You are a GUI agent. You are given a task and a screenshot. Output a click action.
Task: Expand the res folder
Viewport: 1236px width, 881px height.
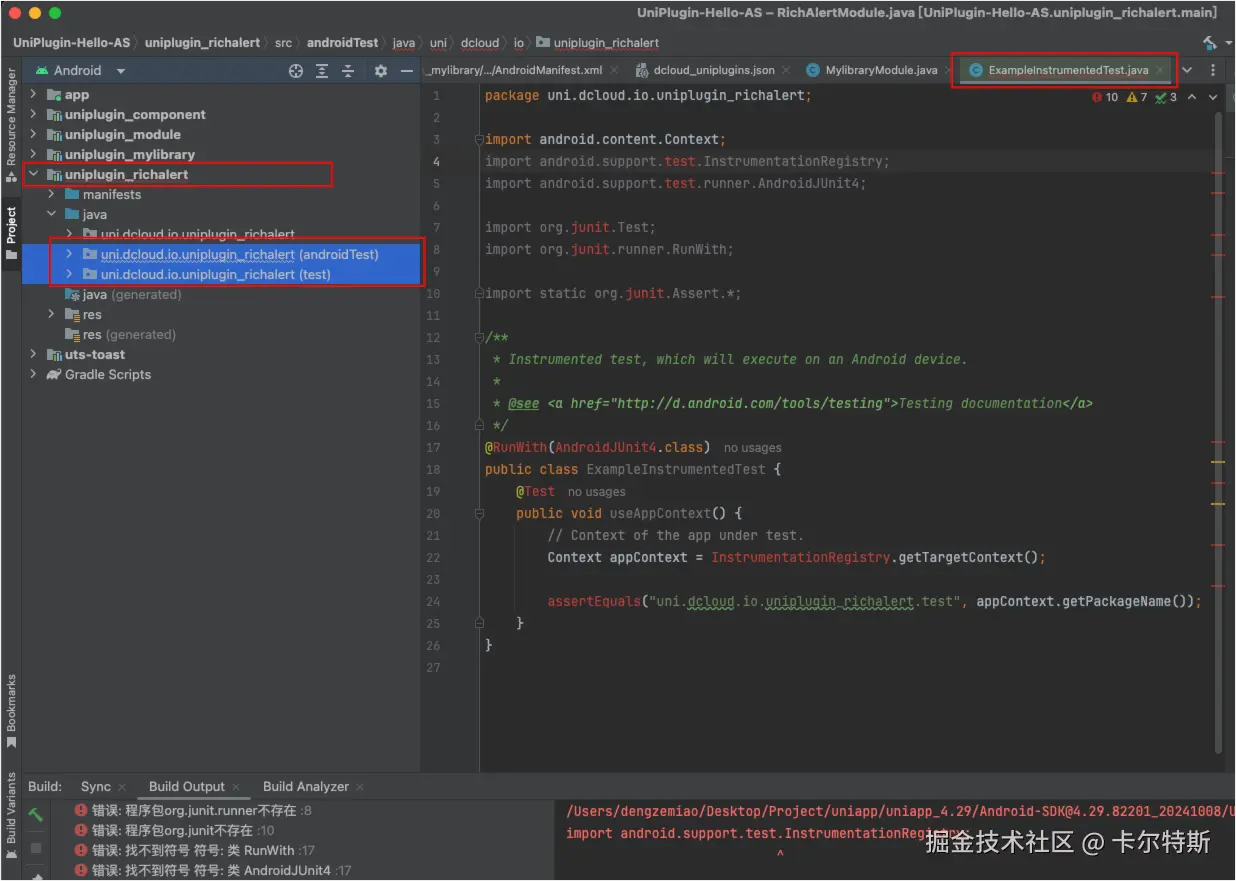(x=51, y=314)
